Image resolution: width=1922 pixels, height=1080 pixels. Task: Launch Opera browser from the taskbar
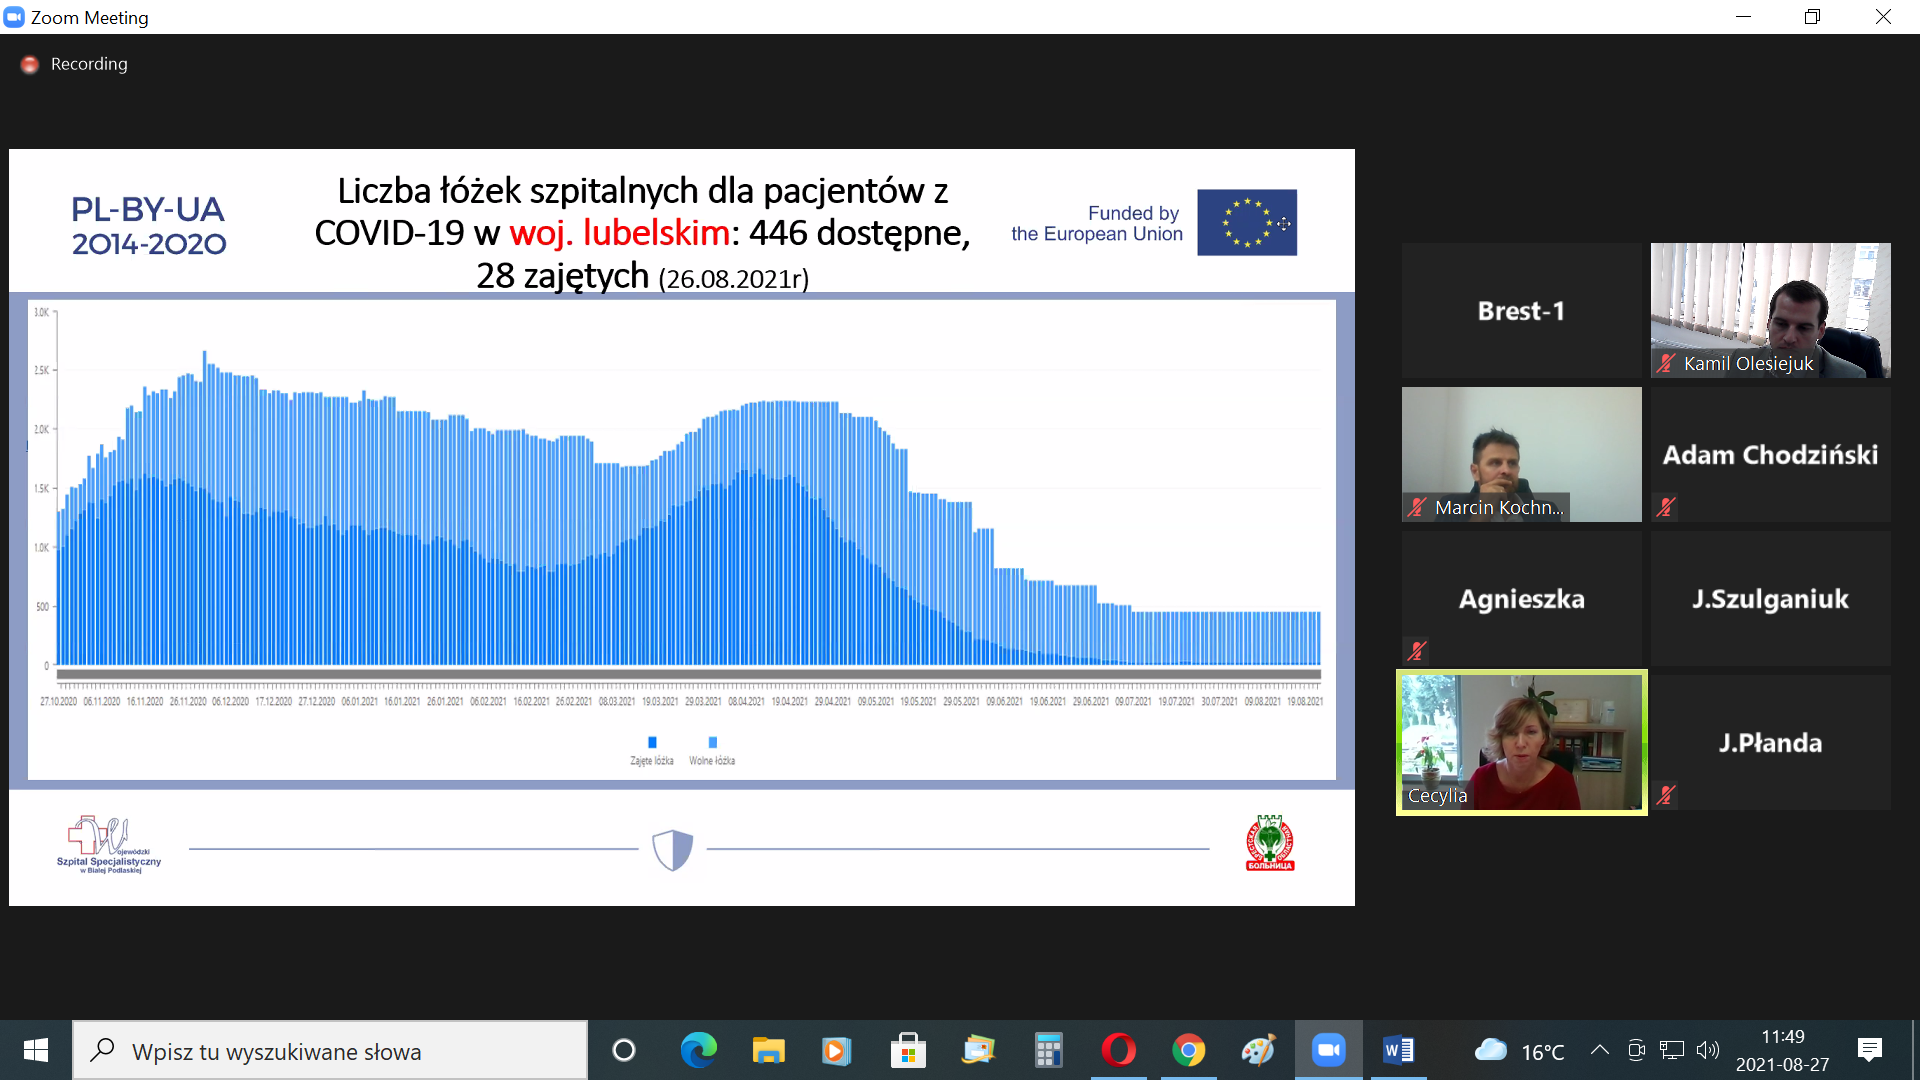(x=1118, y=1050)
